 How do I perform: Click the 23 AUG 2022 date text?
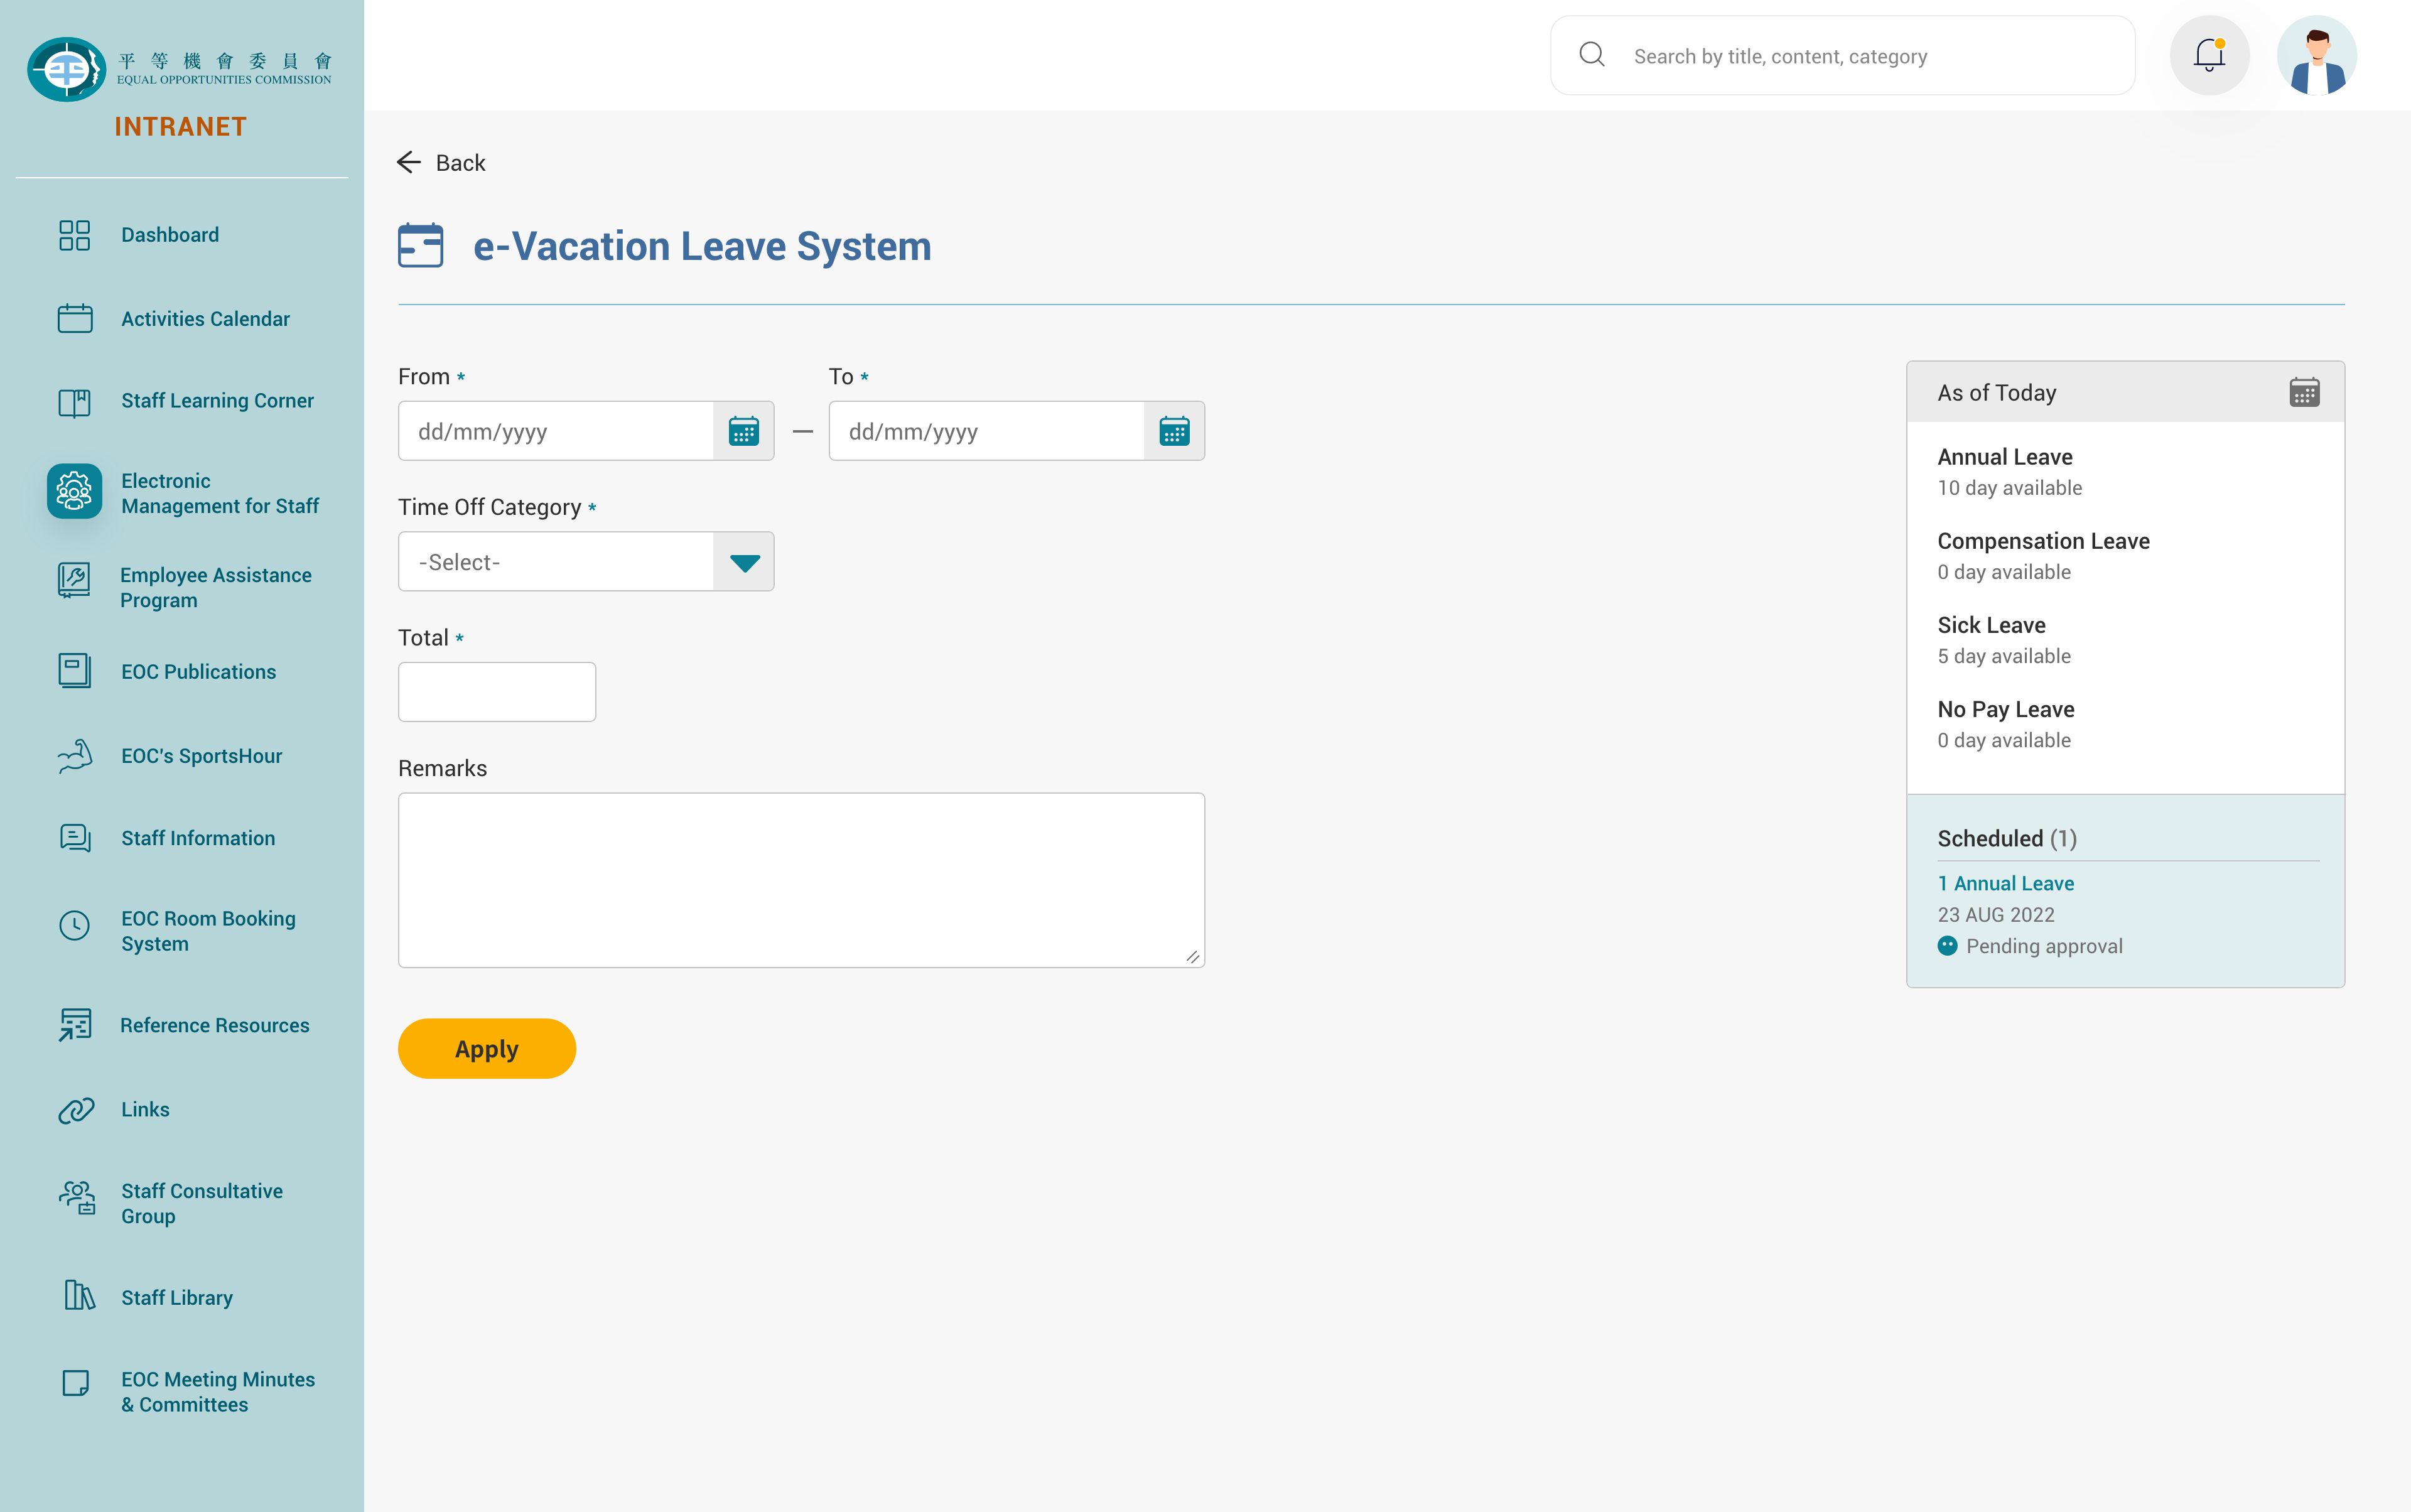coord(1996,915)
